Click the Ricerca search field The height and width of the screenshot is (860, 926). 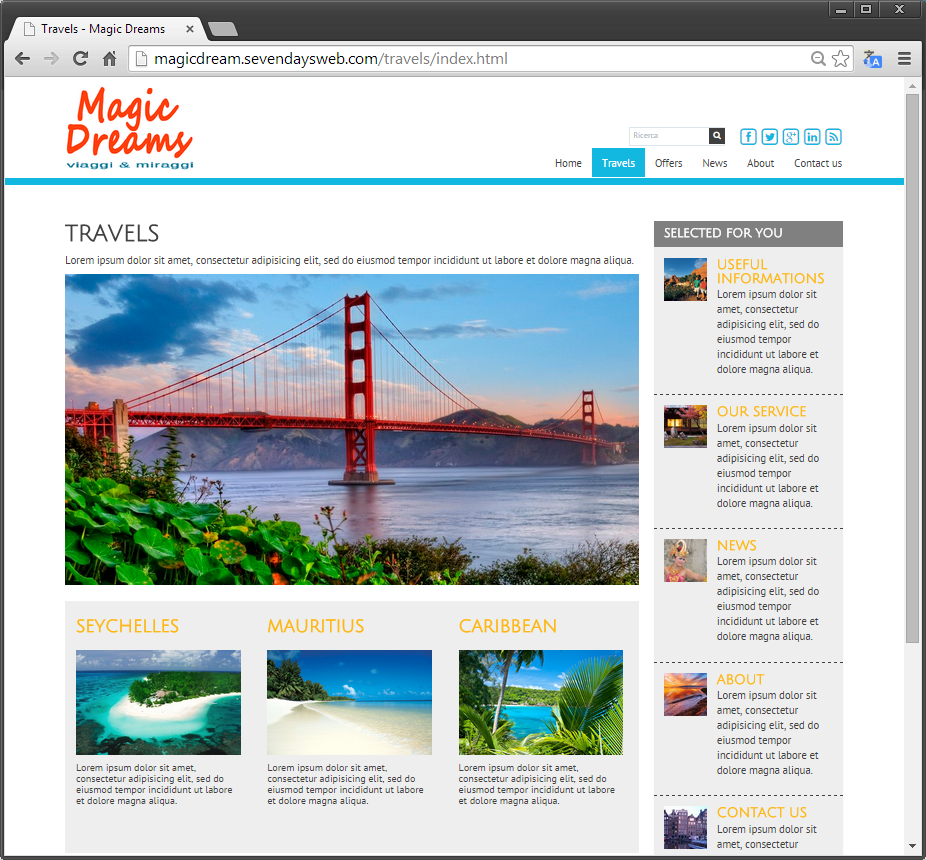pyautogui.click(x=669, y=136)
